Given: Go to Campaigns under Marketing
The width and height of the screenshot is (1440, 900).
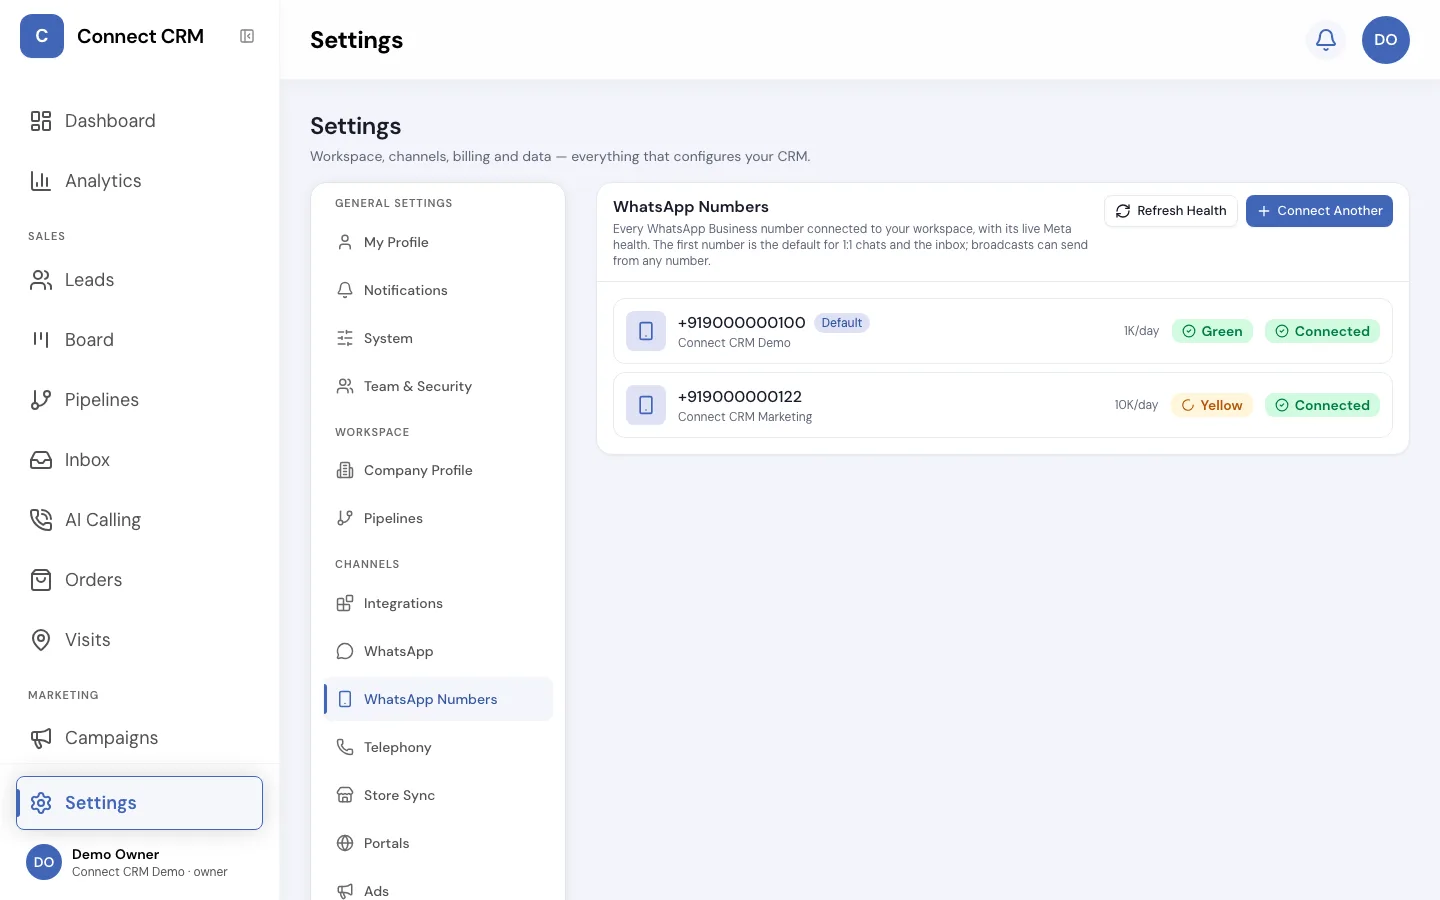Looking at the screenshot, I should click(140, 738).
